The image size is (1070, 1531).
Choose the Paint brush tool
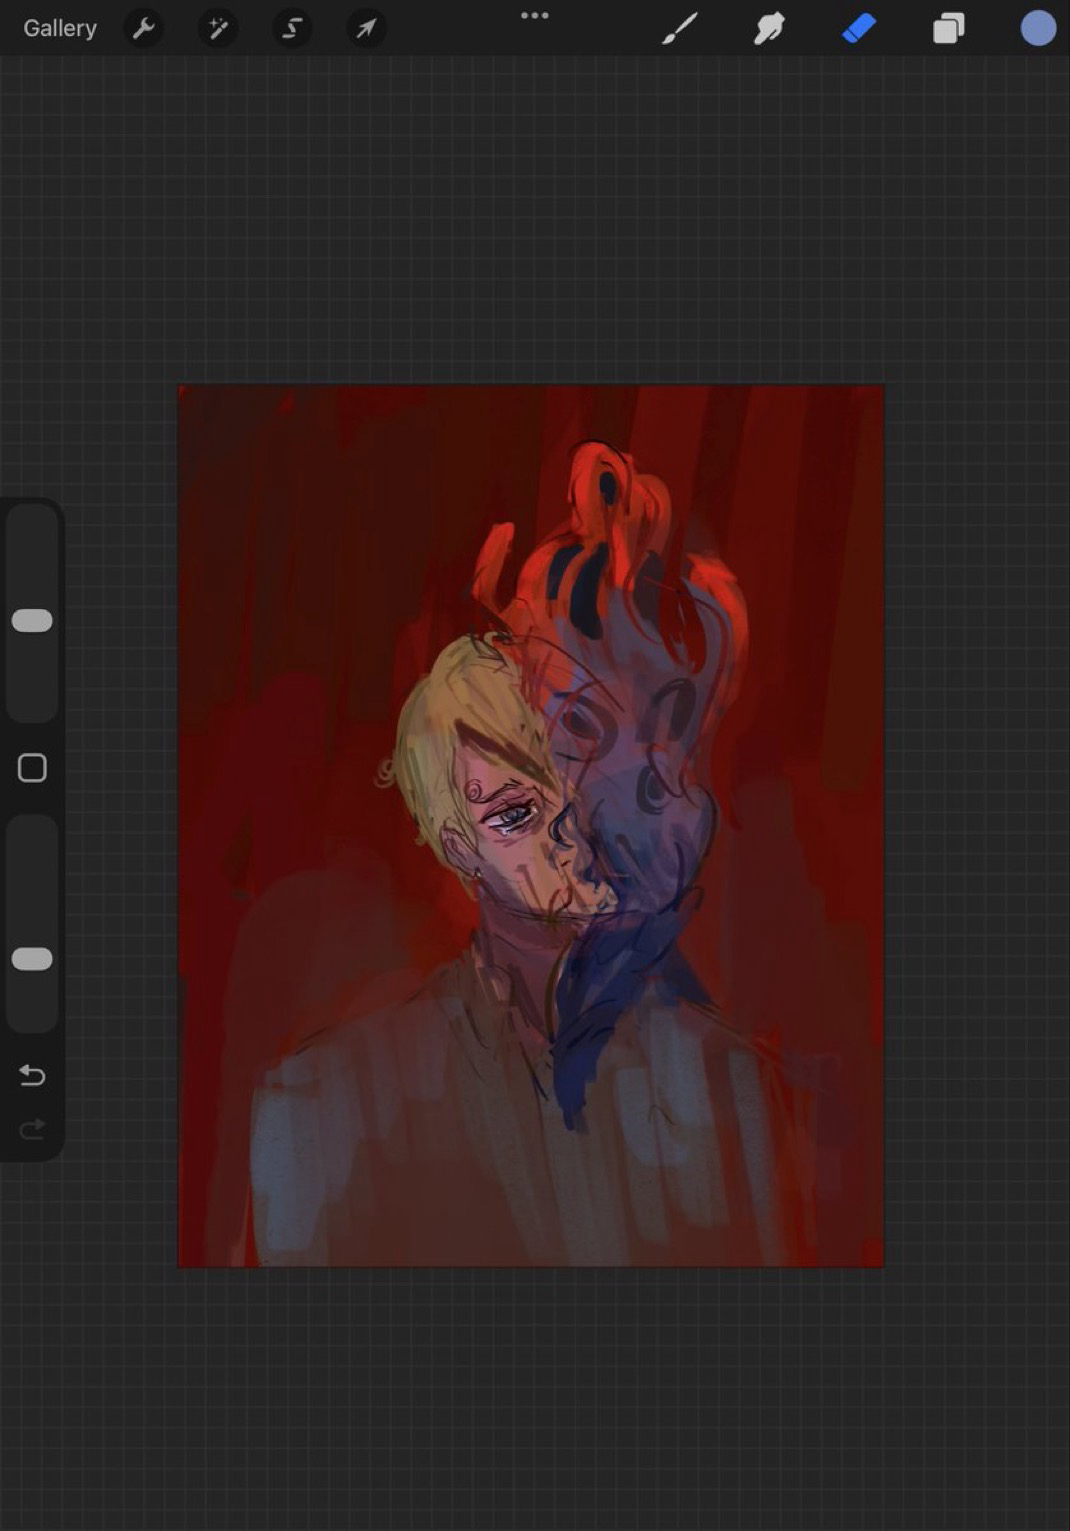click(680, 28)
